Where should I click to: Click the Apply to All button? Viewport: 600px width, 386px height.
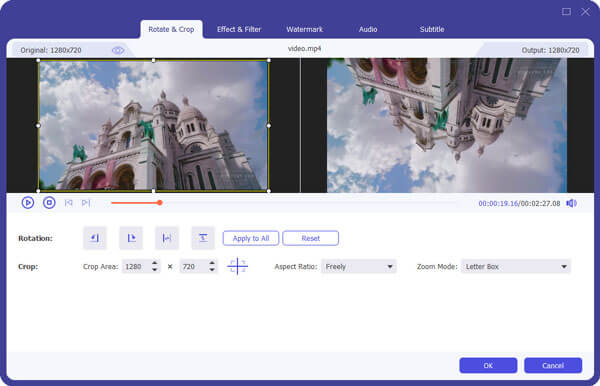[251, 238]
